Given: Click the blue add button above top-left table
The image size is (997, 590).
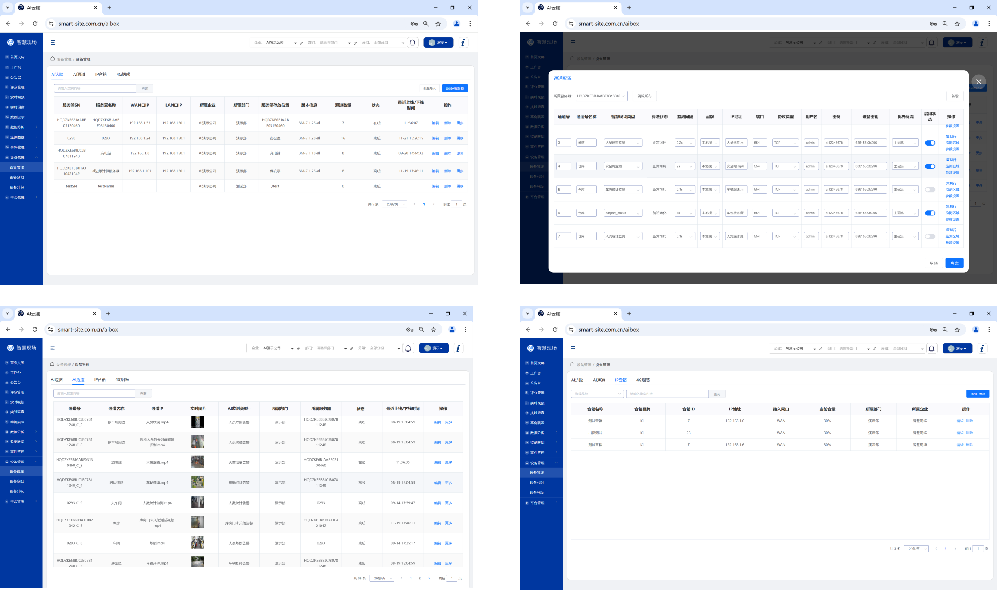Looking at the screenshot, I should (455, 88).
